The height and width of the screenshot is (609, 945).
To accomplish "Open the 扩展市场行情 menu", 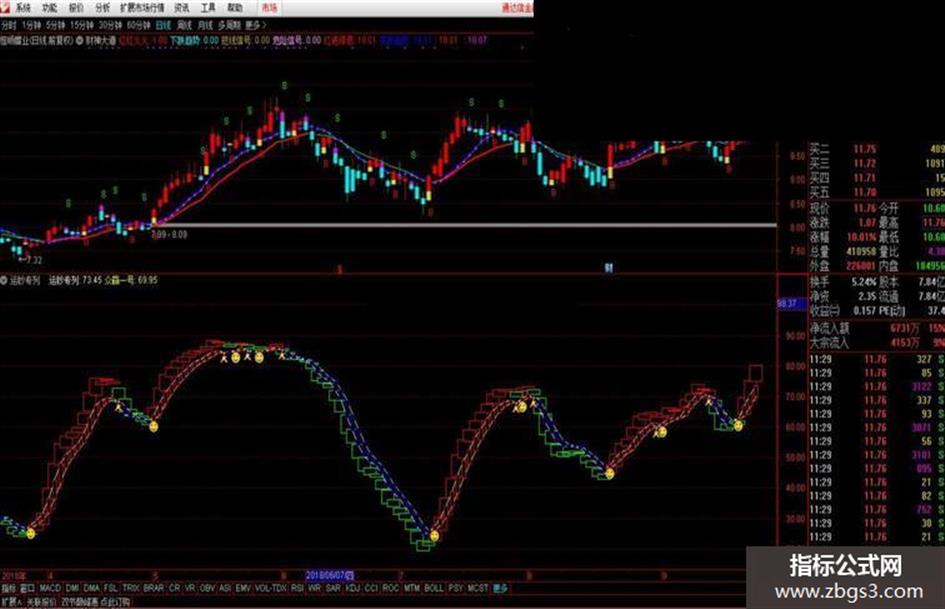I will tap(142, 8).
